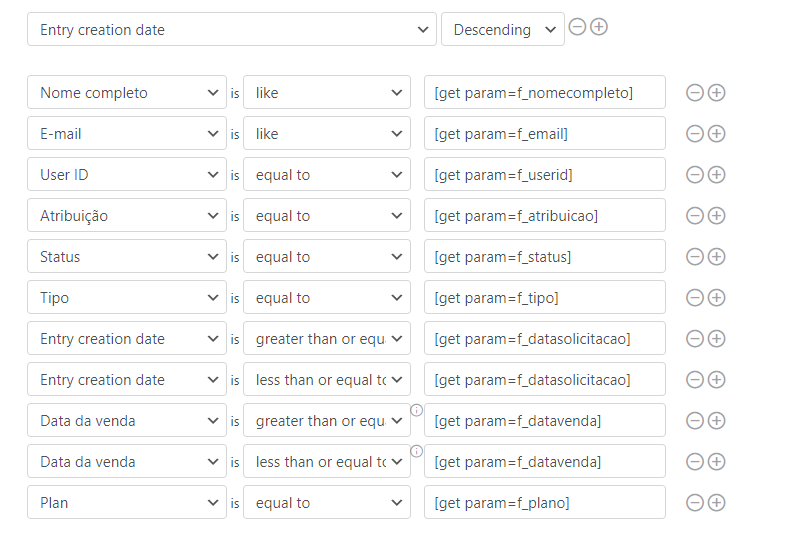This screenshot has width=794, height=533.
Task: Remove the Atribuição filter condition
Action: point(694,216)
